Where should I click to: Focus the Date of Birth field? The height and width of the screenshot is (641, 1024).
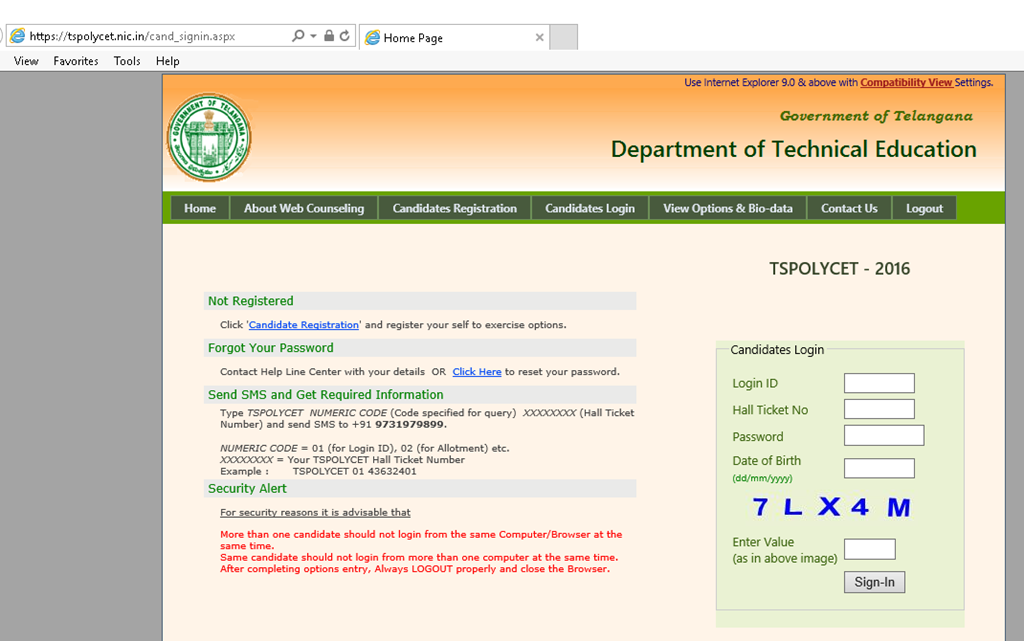pyautogui.click(x=879, y=468)
